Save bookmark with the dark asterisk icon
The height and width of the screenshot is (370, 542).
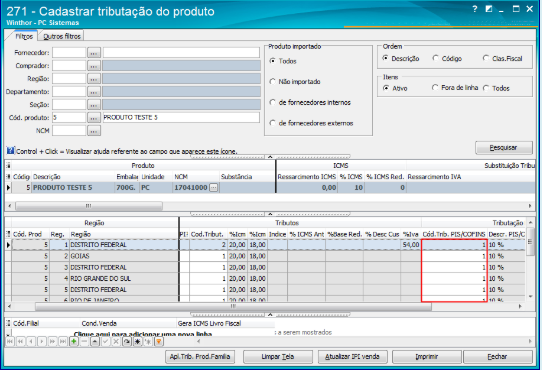[138, 342]
